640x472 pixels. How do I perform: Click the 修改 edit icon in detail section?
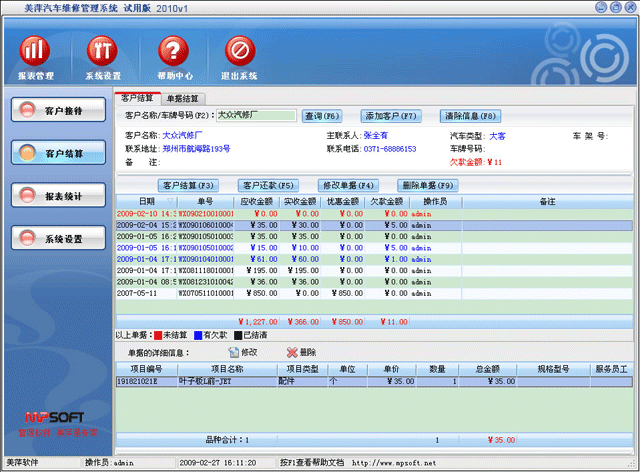234,352
